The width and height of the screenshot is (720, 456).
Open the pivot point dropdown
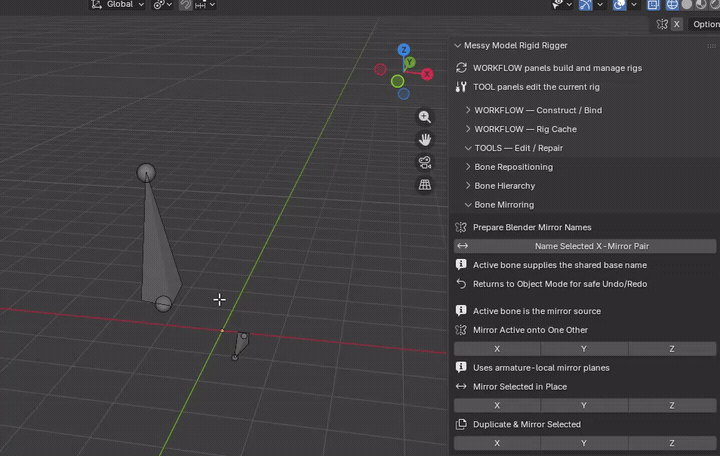[163, 5]
